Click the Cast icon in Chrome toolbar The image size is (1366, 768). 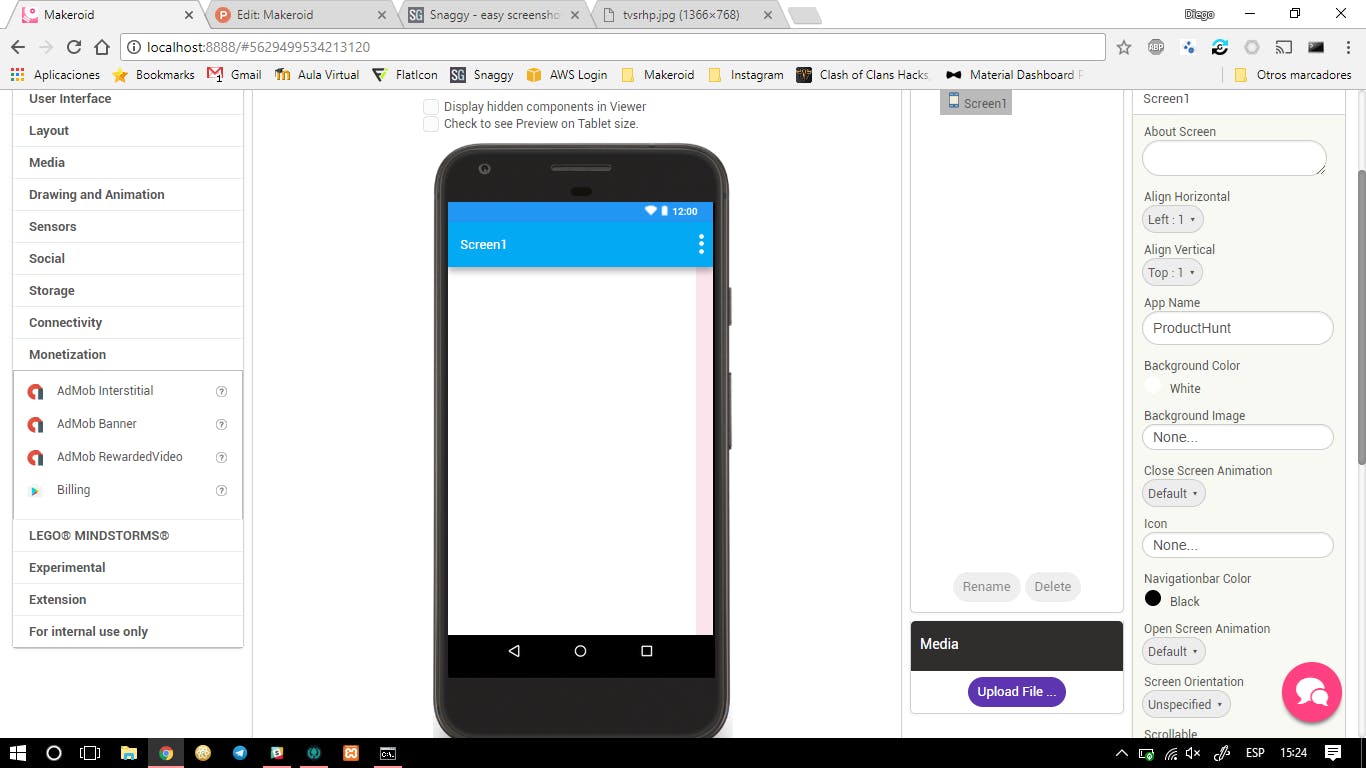click(x=1284, y=47)
